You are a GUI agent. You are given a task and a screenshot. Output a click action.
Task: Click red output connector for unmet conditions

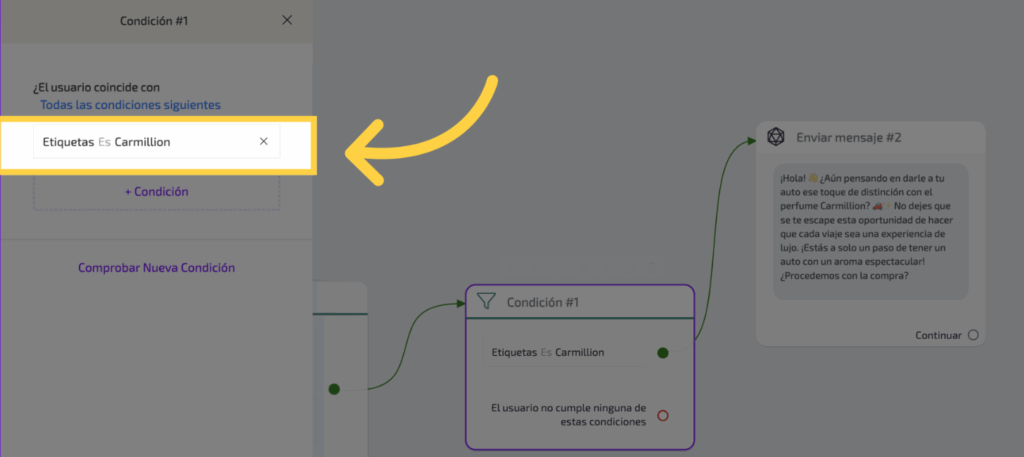pyautogui.click(x=662, y=415)
